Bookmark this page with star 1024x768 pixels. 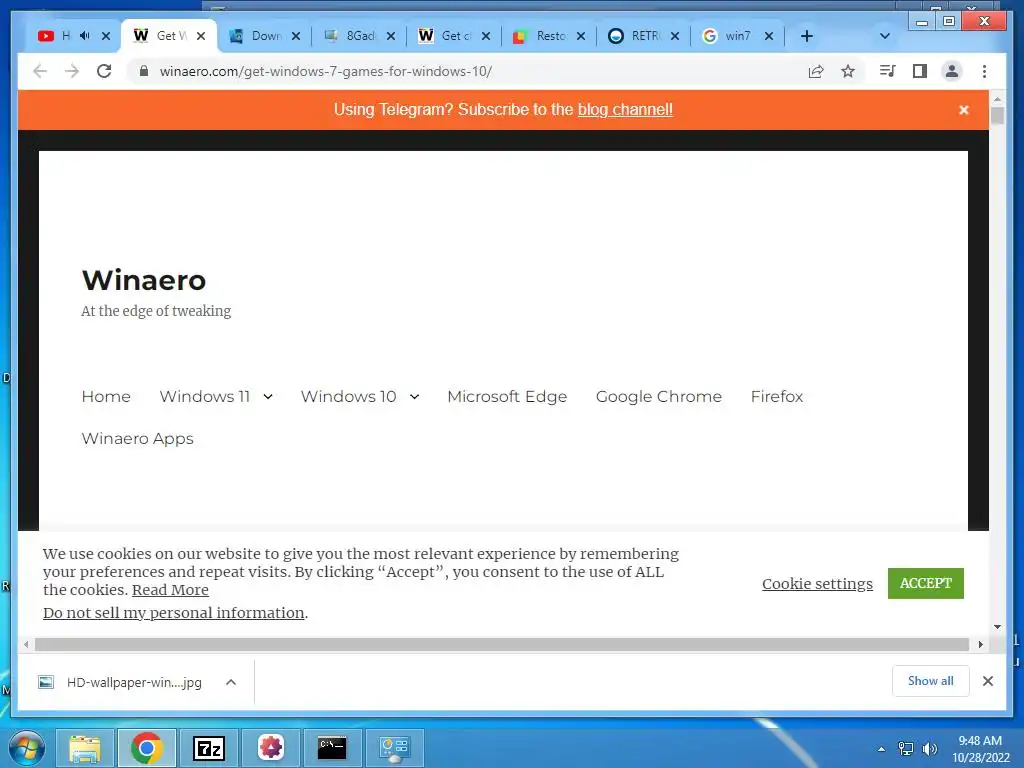pos(848,71)
